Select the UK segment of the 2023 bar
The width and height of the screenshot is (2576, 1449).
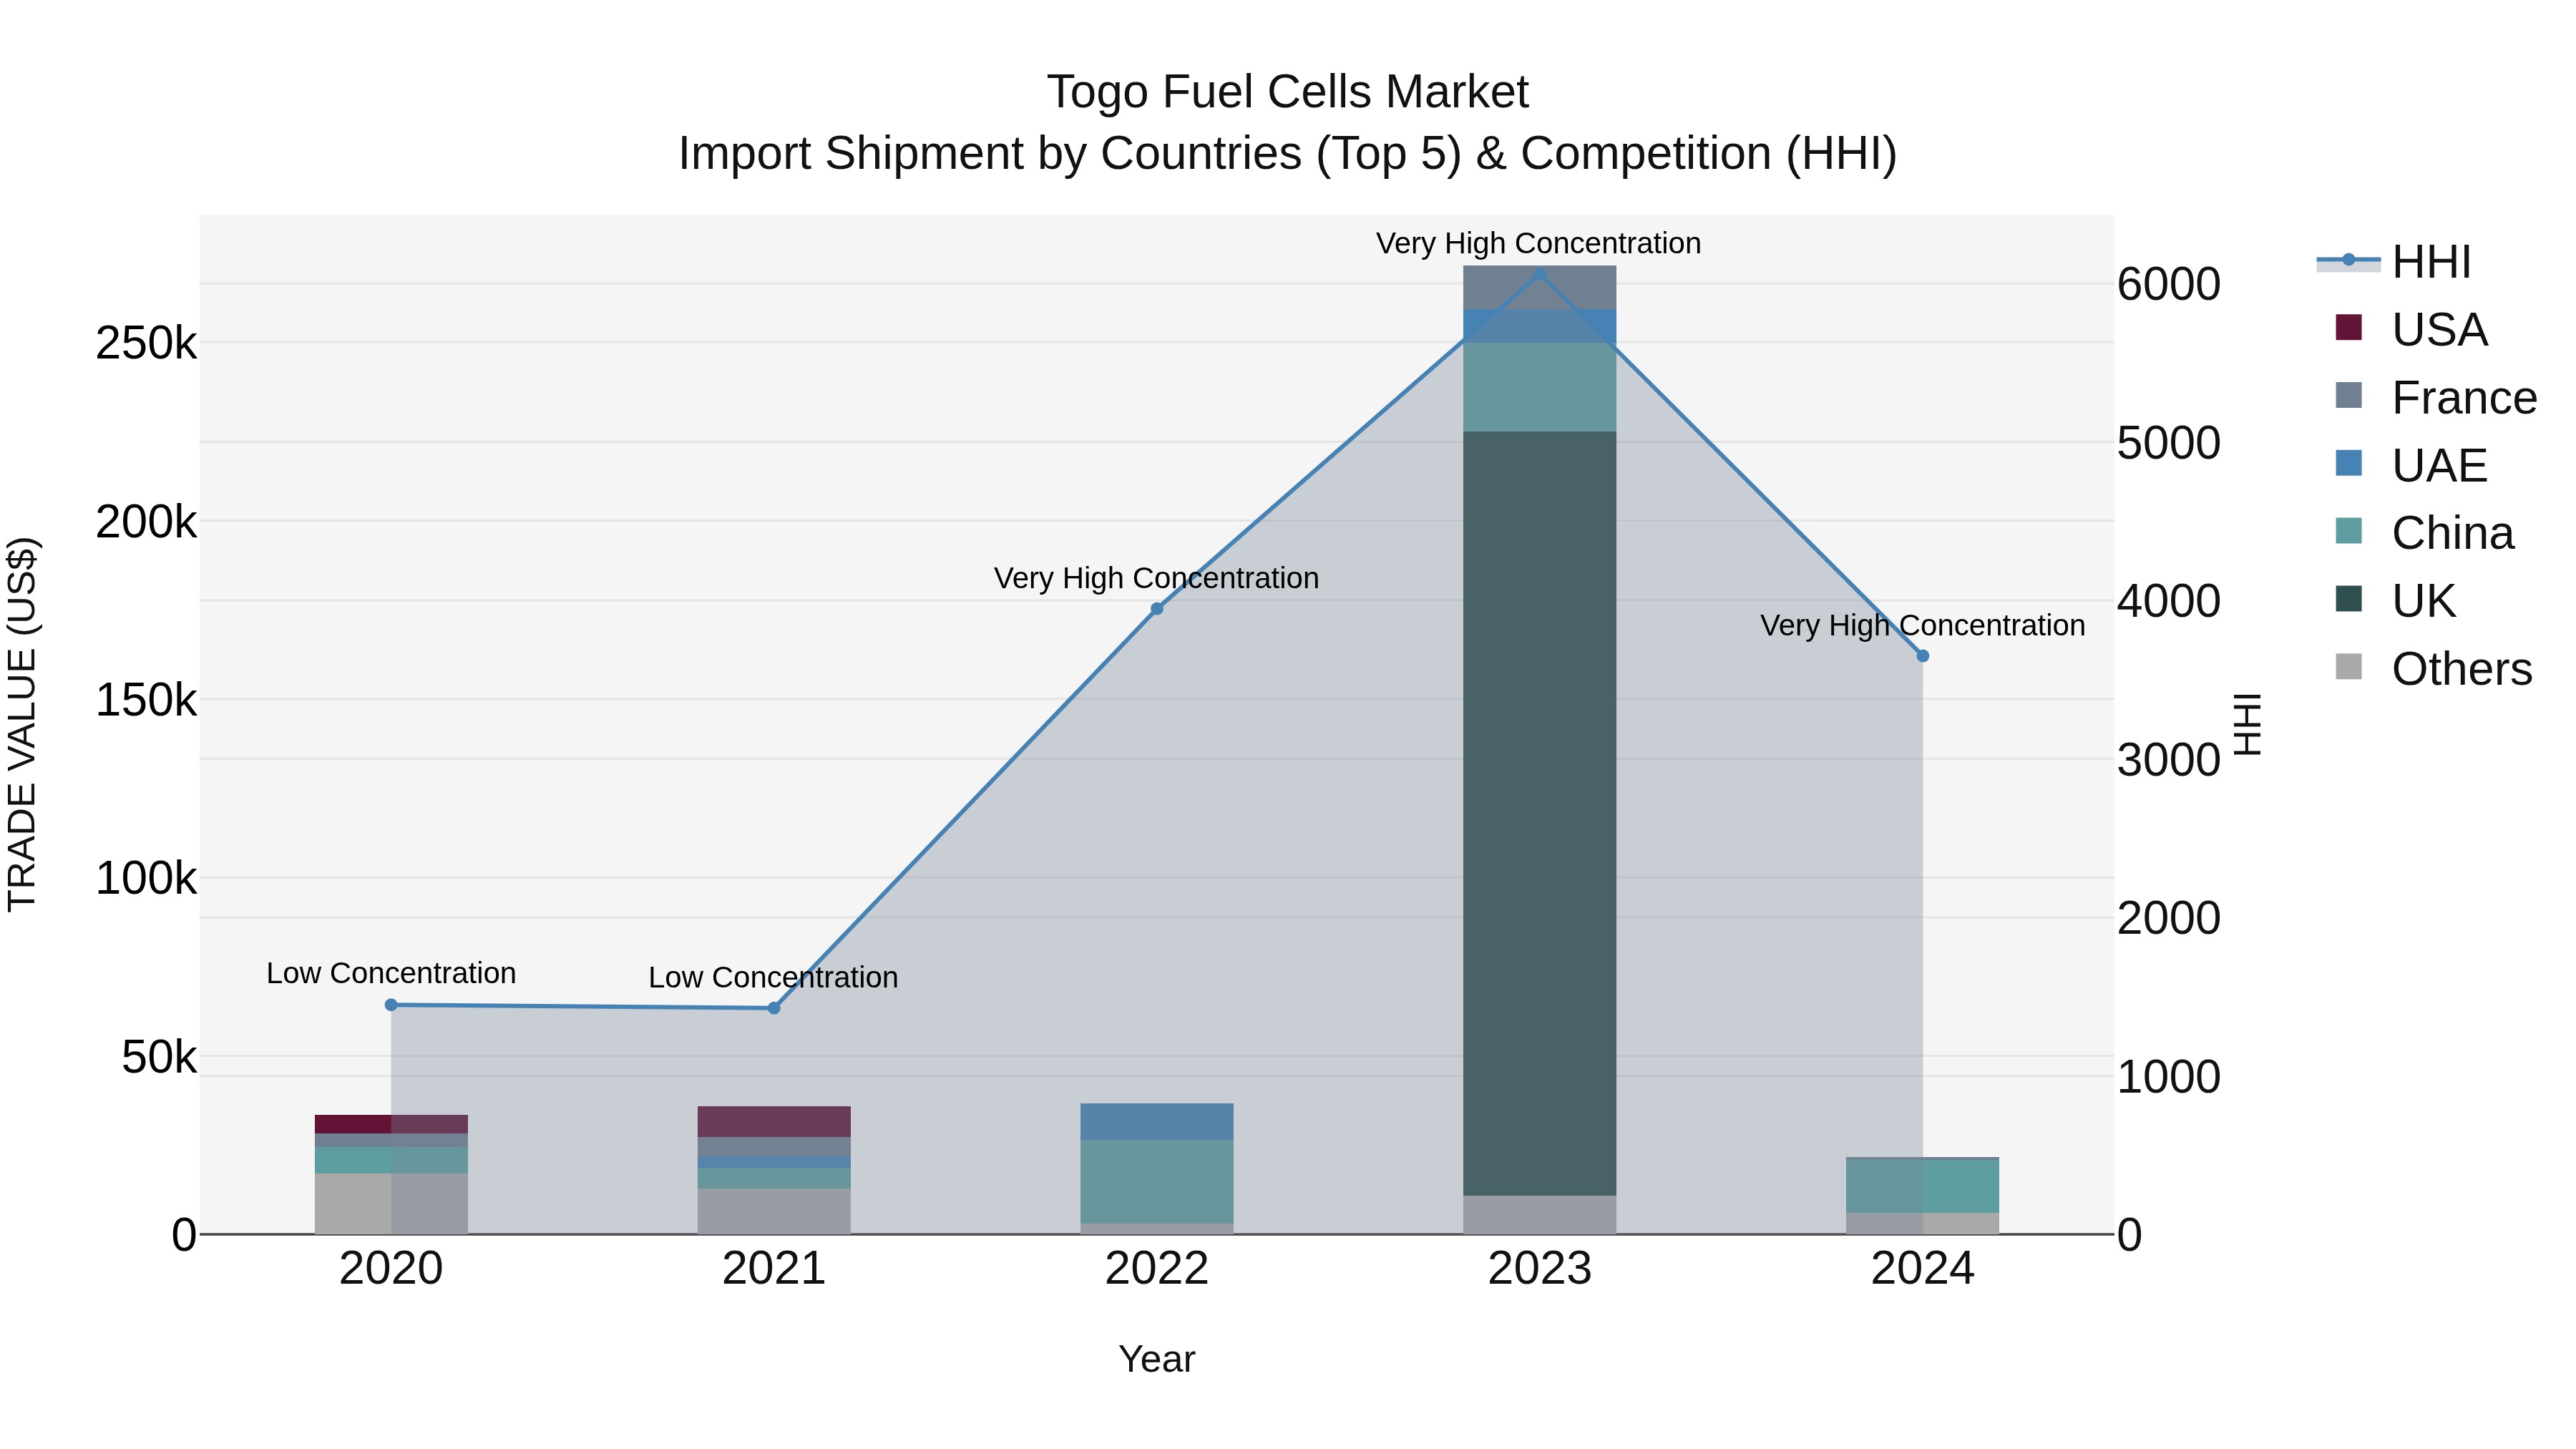1540,814
